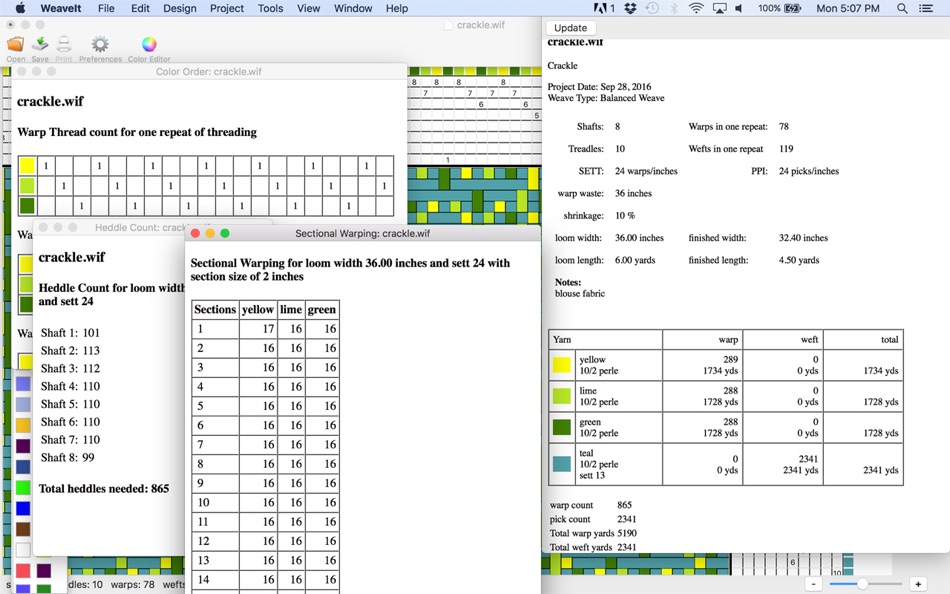Viewport: 950px width, 594px height.
Task: Open the View menu
Action: tap(308, 8)
